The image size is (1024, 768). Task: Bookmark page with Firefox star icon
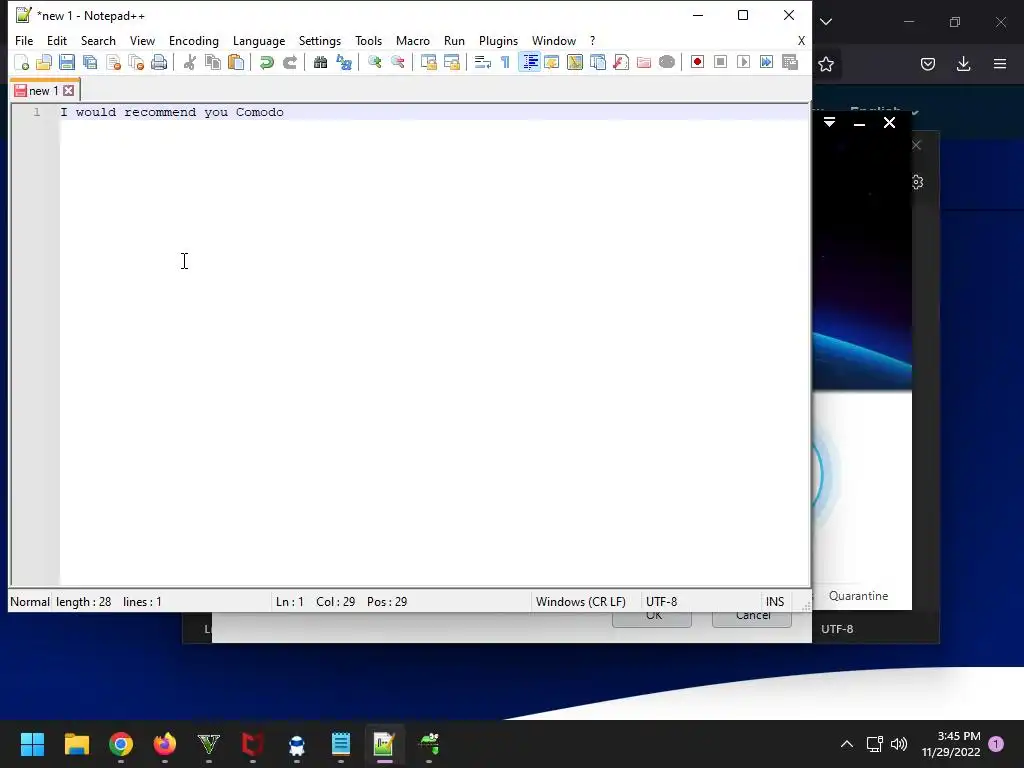click(826, 64)
